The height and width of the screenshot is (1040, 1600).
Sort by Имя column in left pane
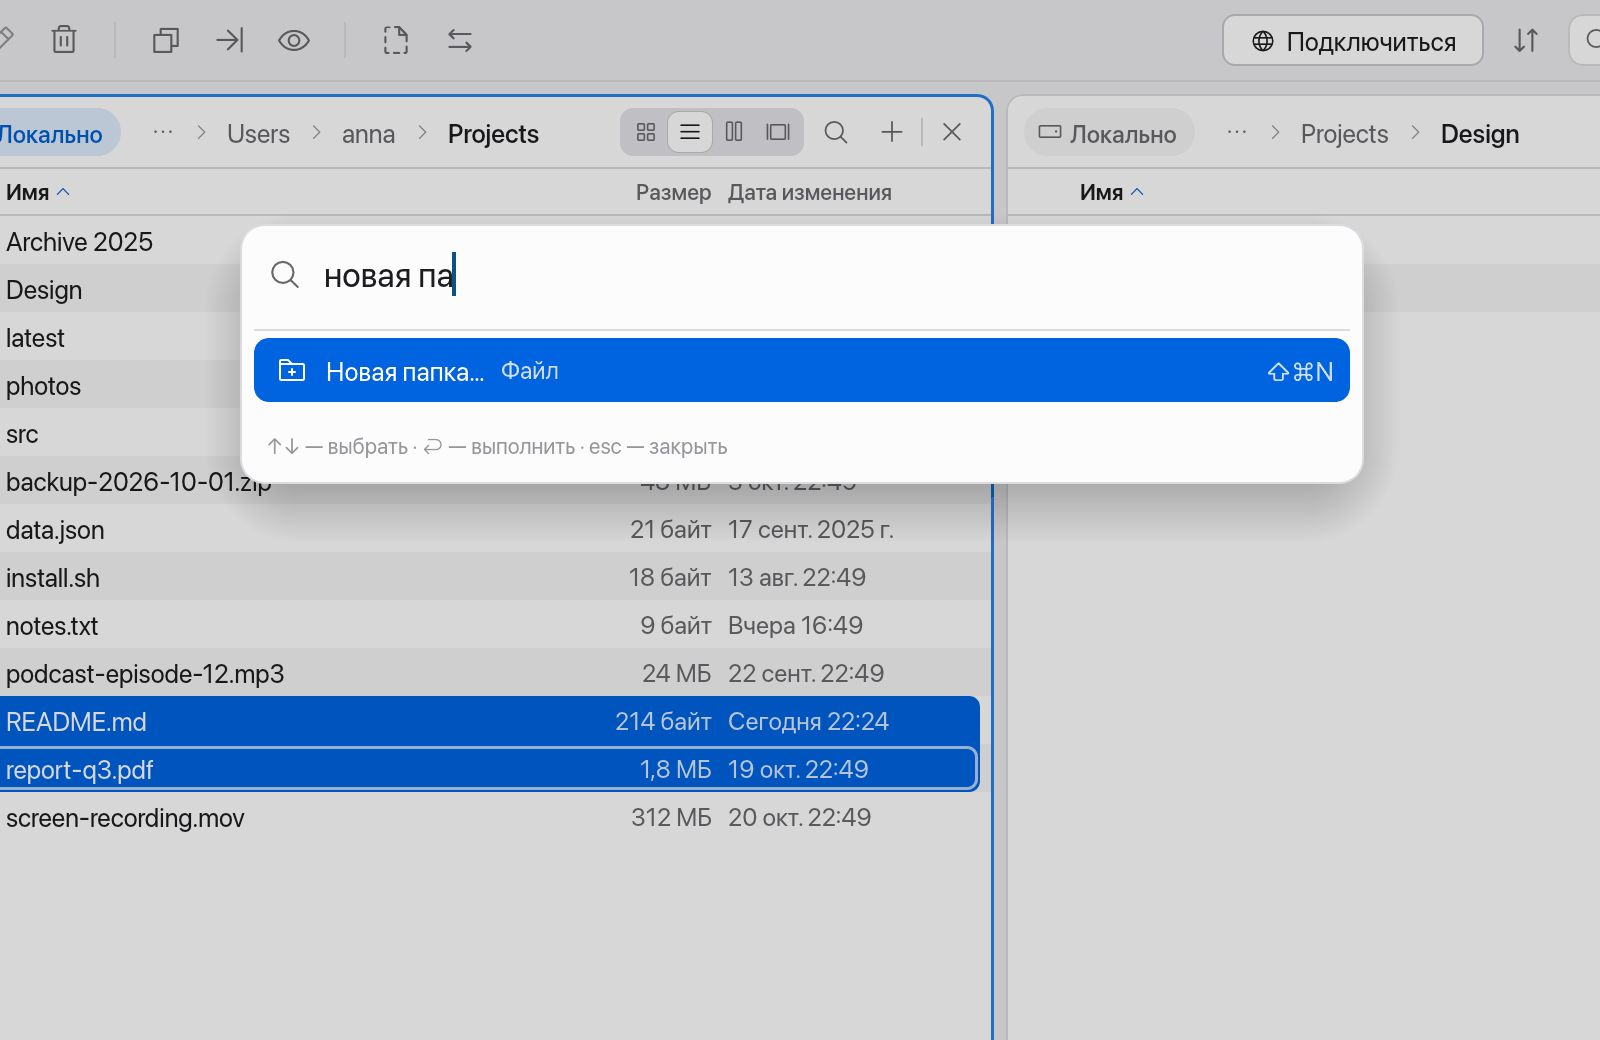click(37, 192)
